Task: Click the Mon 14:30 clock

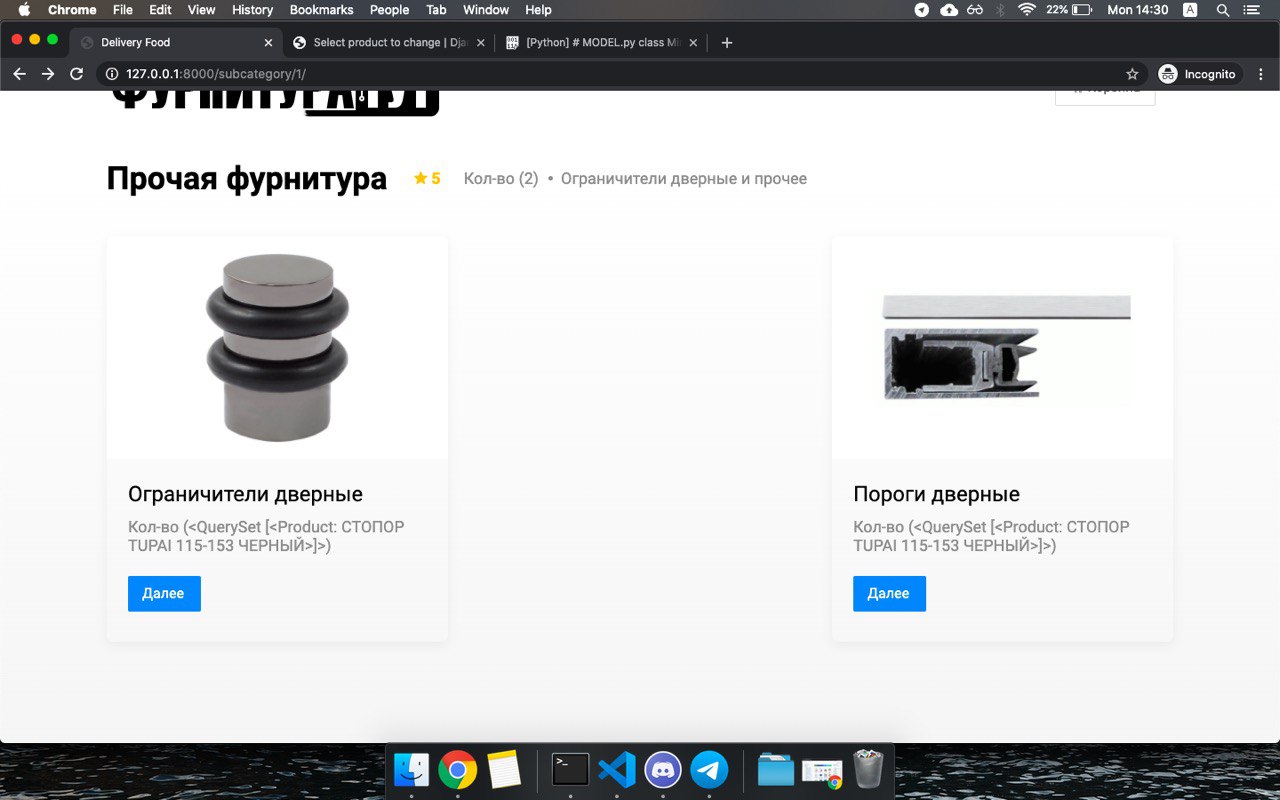Action: coord(1138,10)
